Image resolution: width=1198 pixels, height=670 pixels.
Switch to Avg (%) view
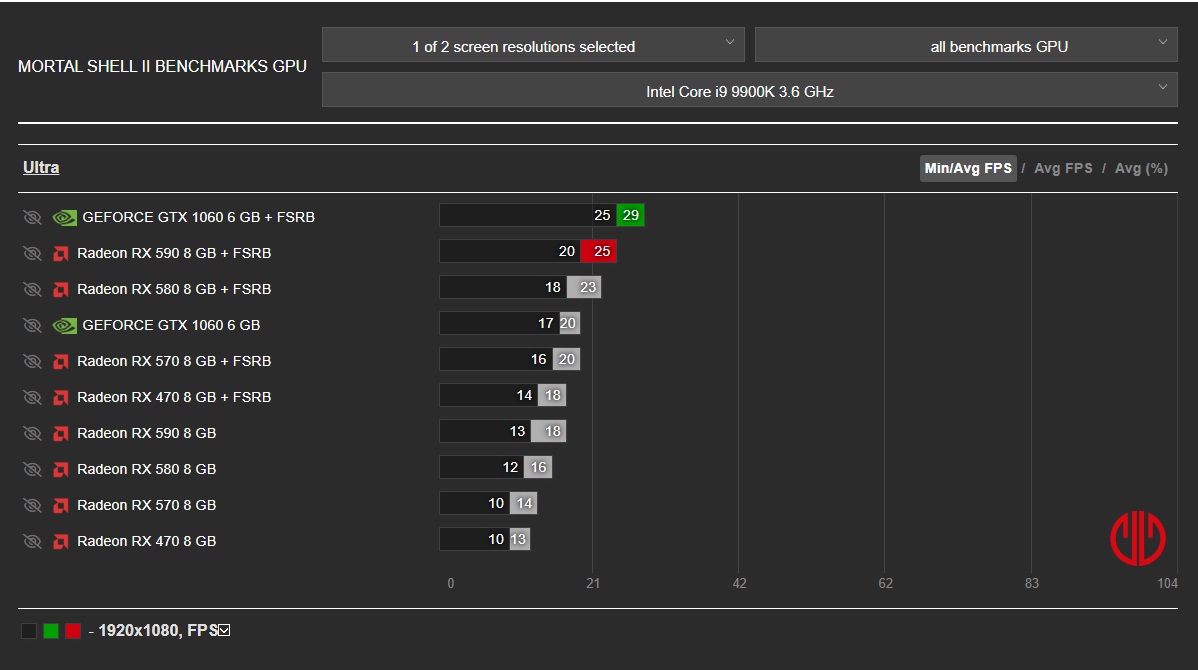[1141, 168]
